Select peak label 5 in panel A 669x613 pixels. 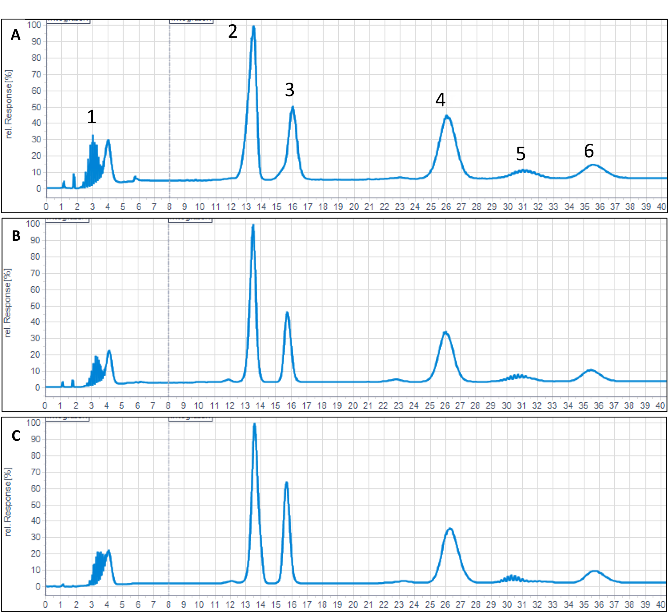(x=521, y=153)
